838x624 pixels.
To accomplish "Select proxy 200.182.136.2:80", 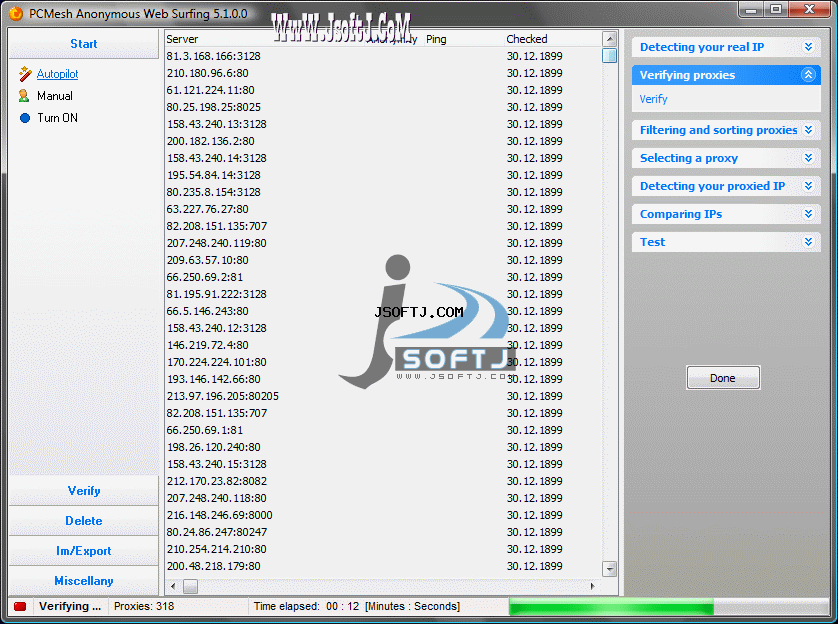I will pos(210,141).
